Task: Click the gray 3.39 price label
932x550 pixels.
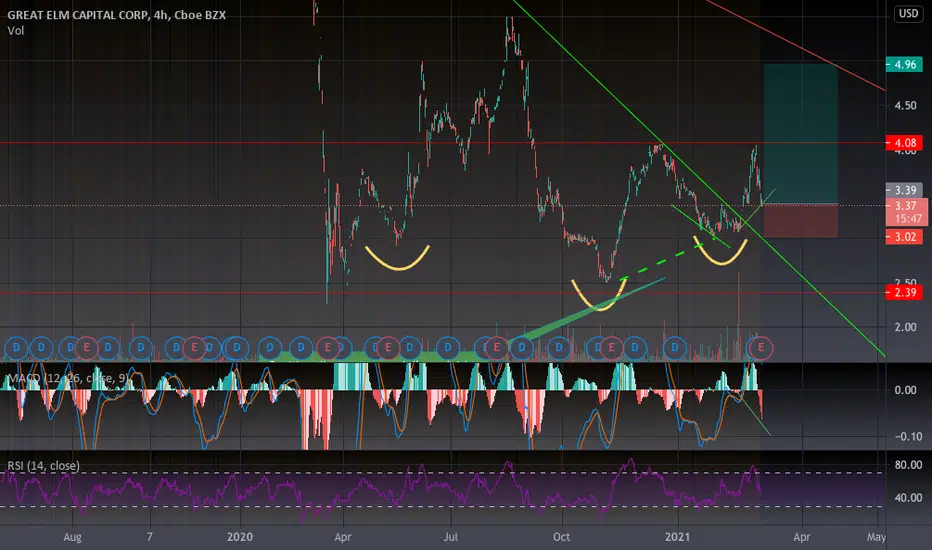Action: [x=904, y=190]
